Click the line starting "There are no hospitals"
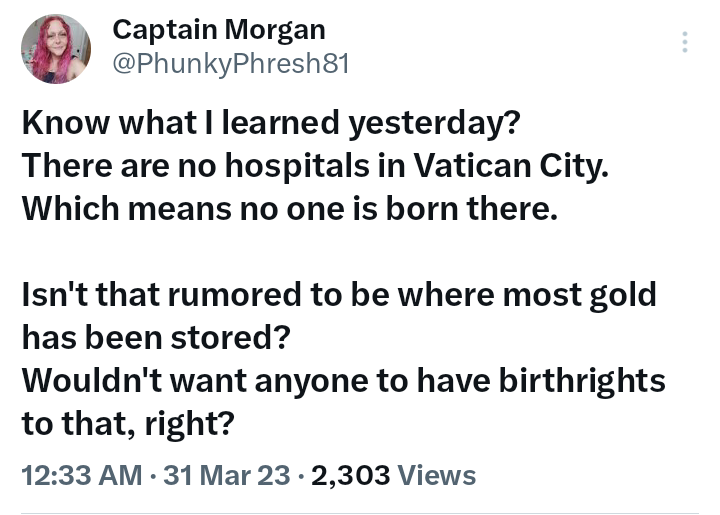This screenshot has width=720, height=515. point(314,165)
